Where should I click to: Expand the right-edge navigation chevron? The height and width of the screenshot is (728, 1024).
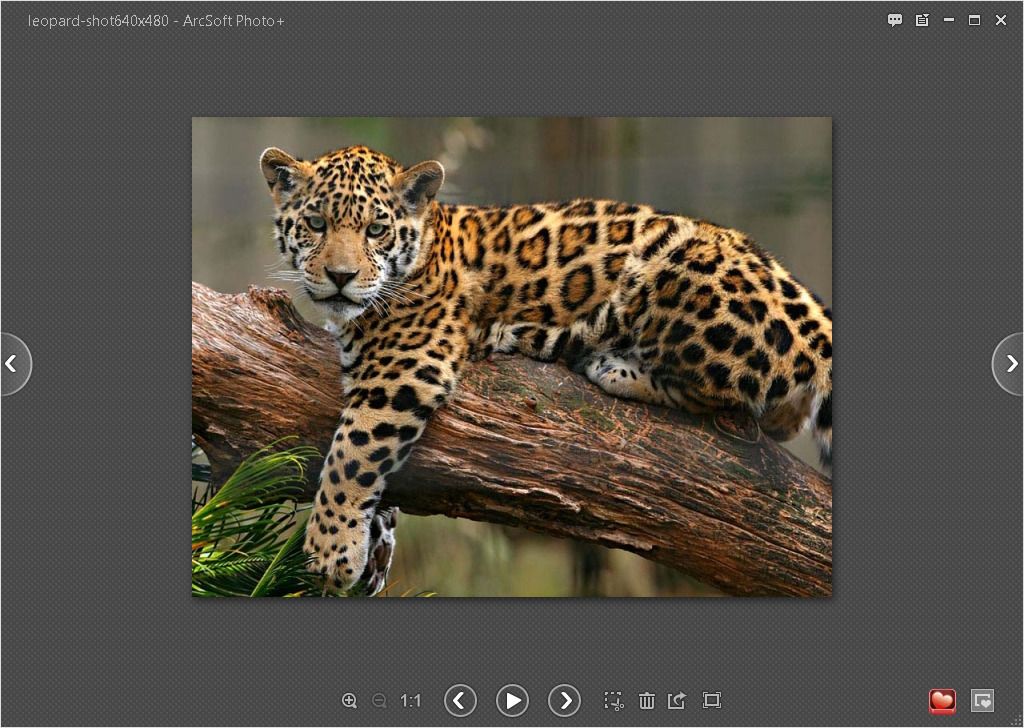(x=1010, y=364)
